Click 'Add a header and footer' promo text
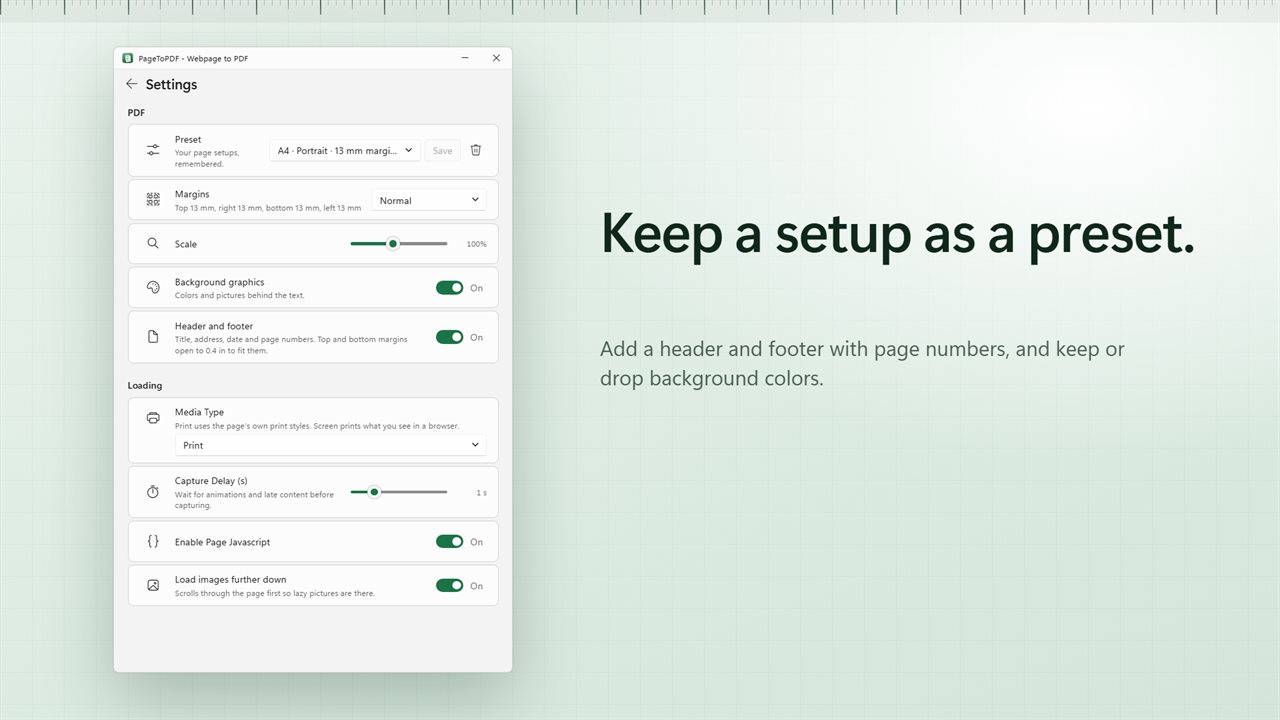 click(862, 364)
